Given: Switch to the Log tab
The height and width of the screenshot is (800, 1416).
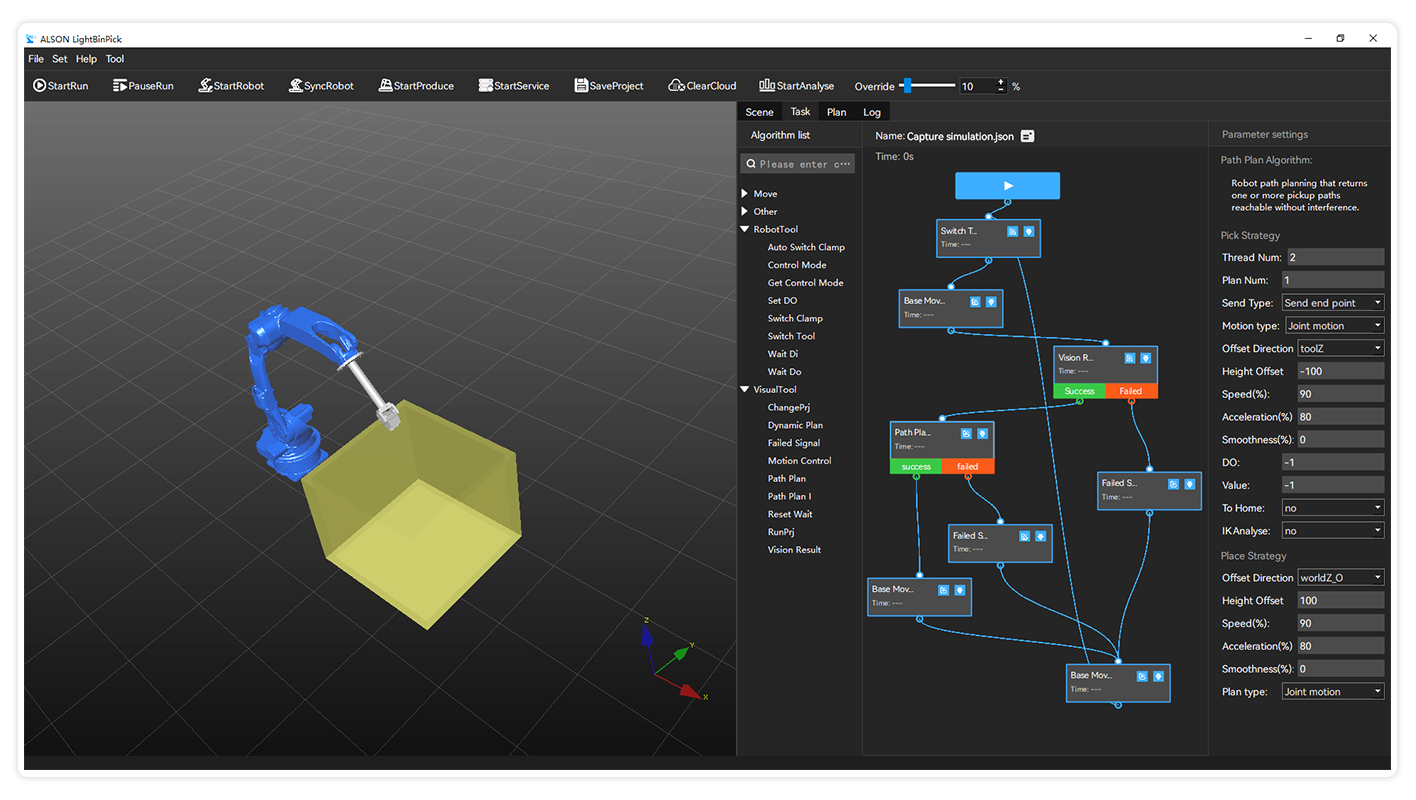Looking at the screenshot, I should (871, 112).
